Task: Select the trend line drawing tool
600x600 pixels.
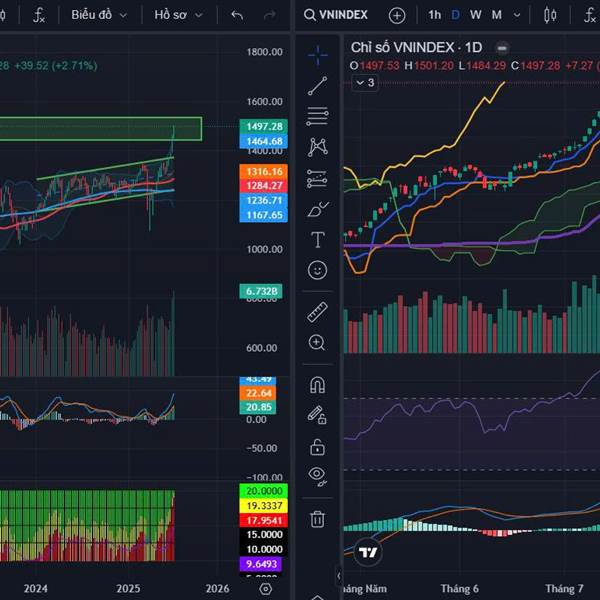Action: (318, 86)
